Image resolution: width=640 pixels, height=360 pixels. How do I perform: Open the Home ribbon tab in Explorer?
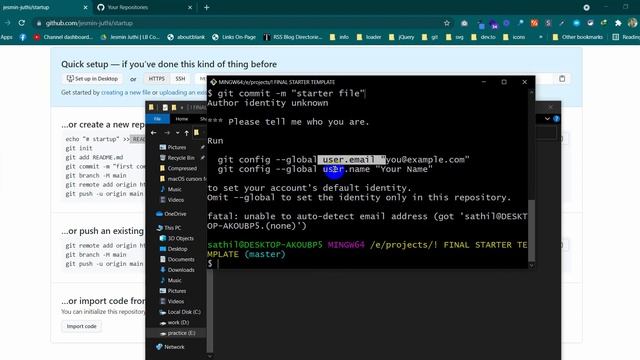[x=182, y=119]
